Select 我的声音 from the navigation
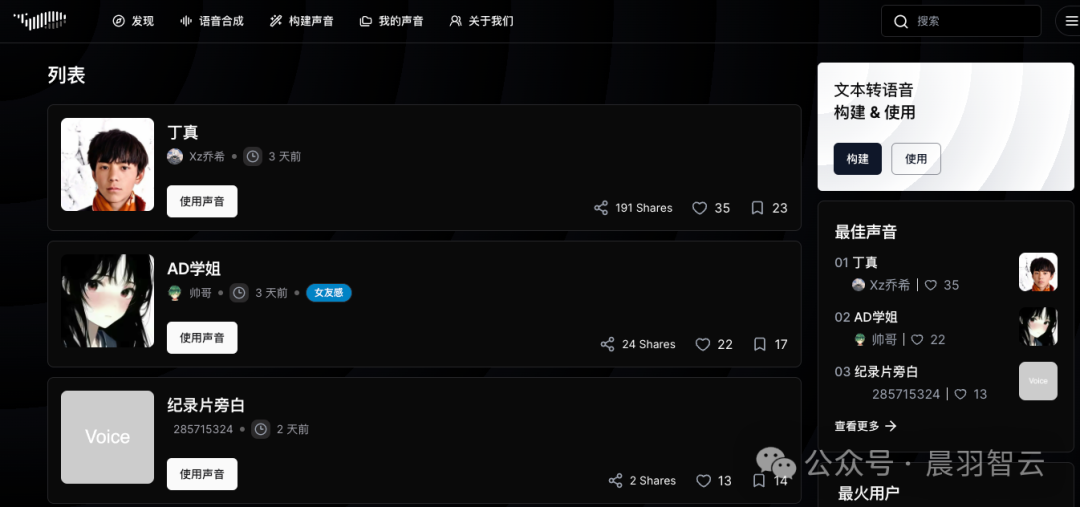This screenshot has width=1080, height=507. pyautogui.click(x=391, y=21)
